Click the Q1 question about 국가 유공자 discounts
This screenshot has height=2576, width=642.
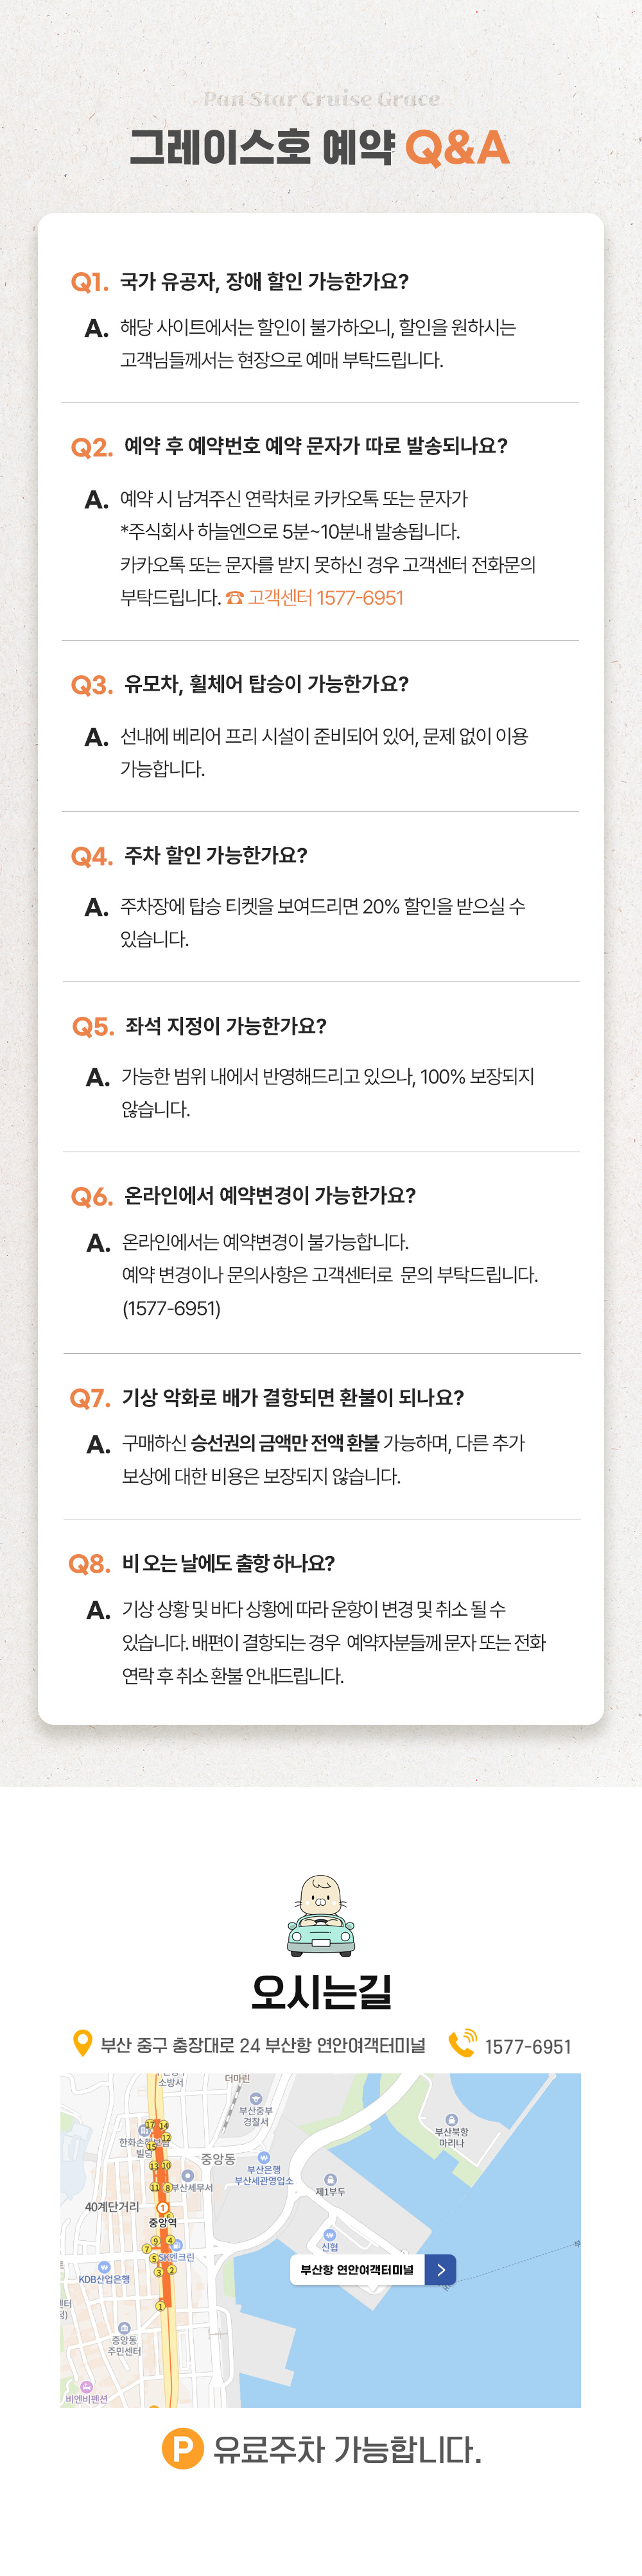tap(264, 281)
